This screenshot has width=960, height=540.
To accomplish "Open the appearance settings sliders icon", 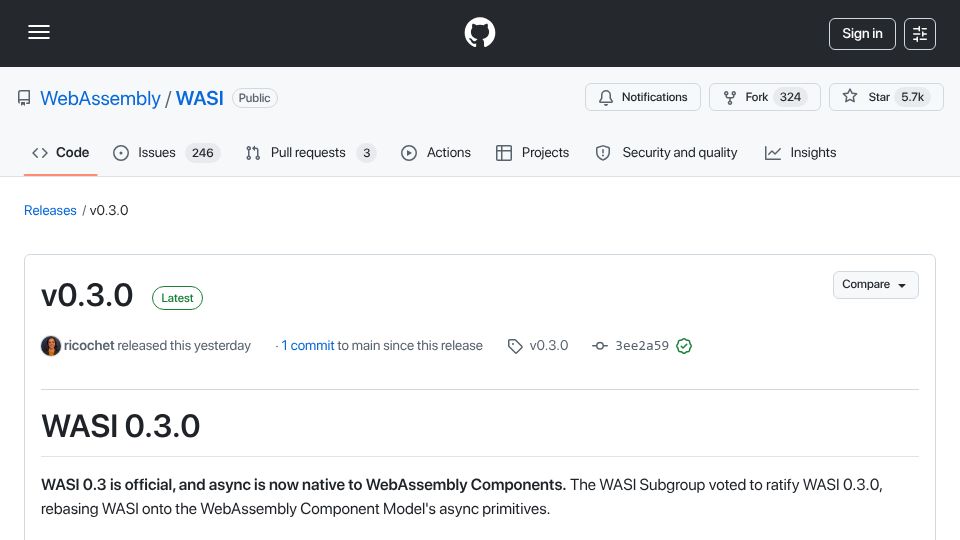I will tap(920, 34).
